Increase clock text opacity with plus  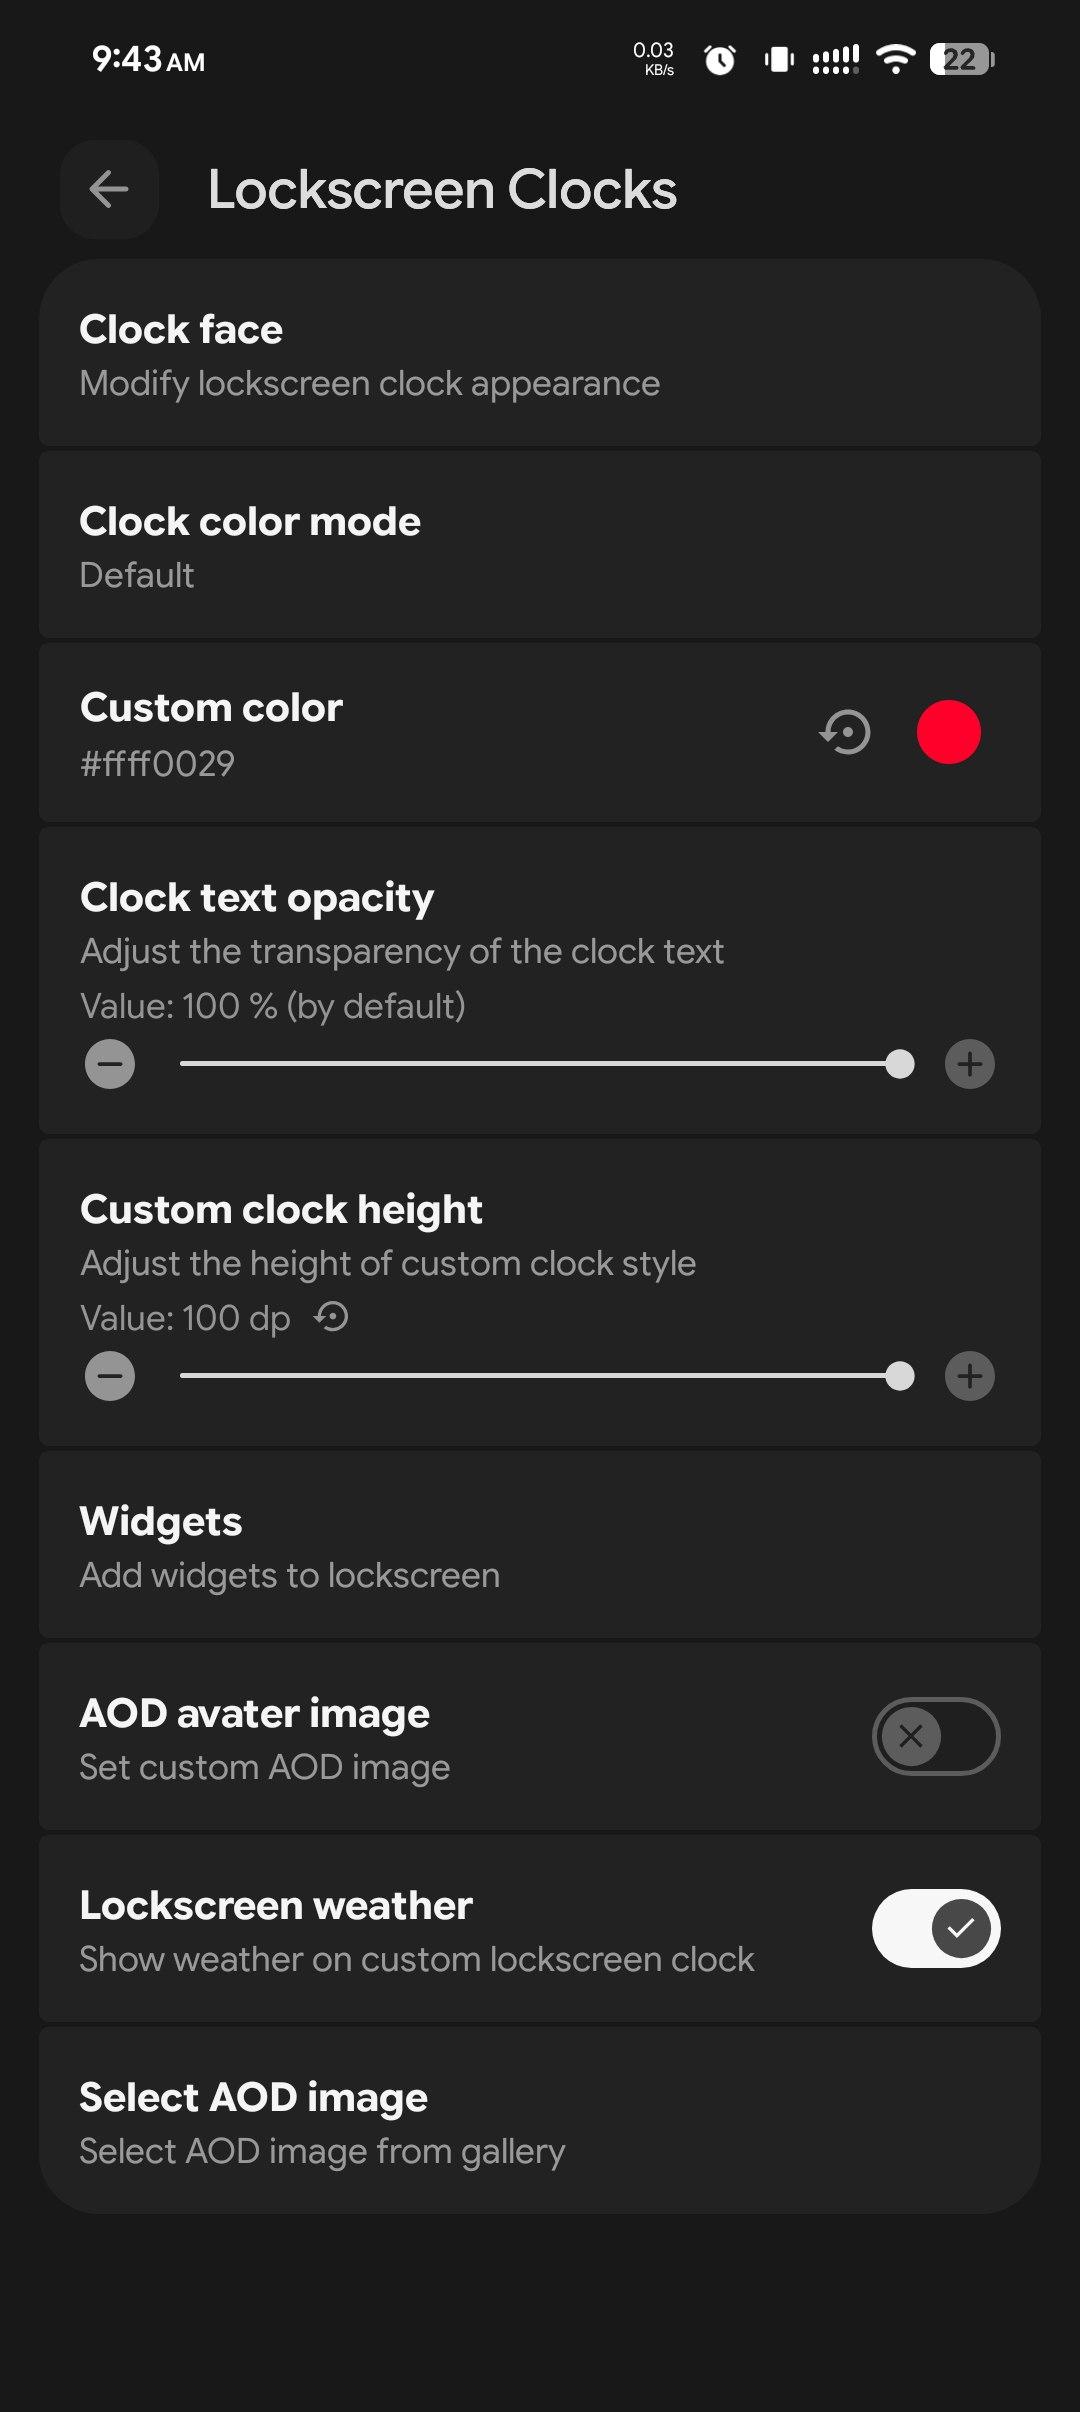969,1064
